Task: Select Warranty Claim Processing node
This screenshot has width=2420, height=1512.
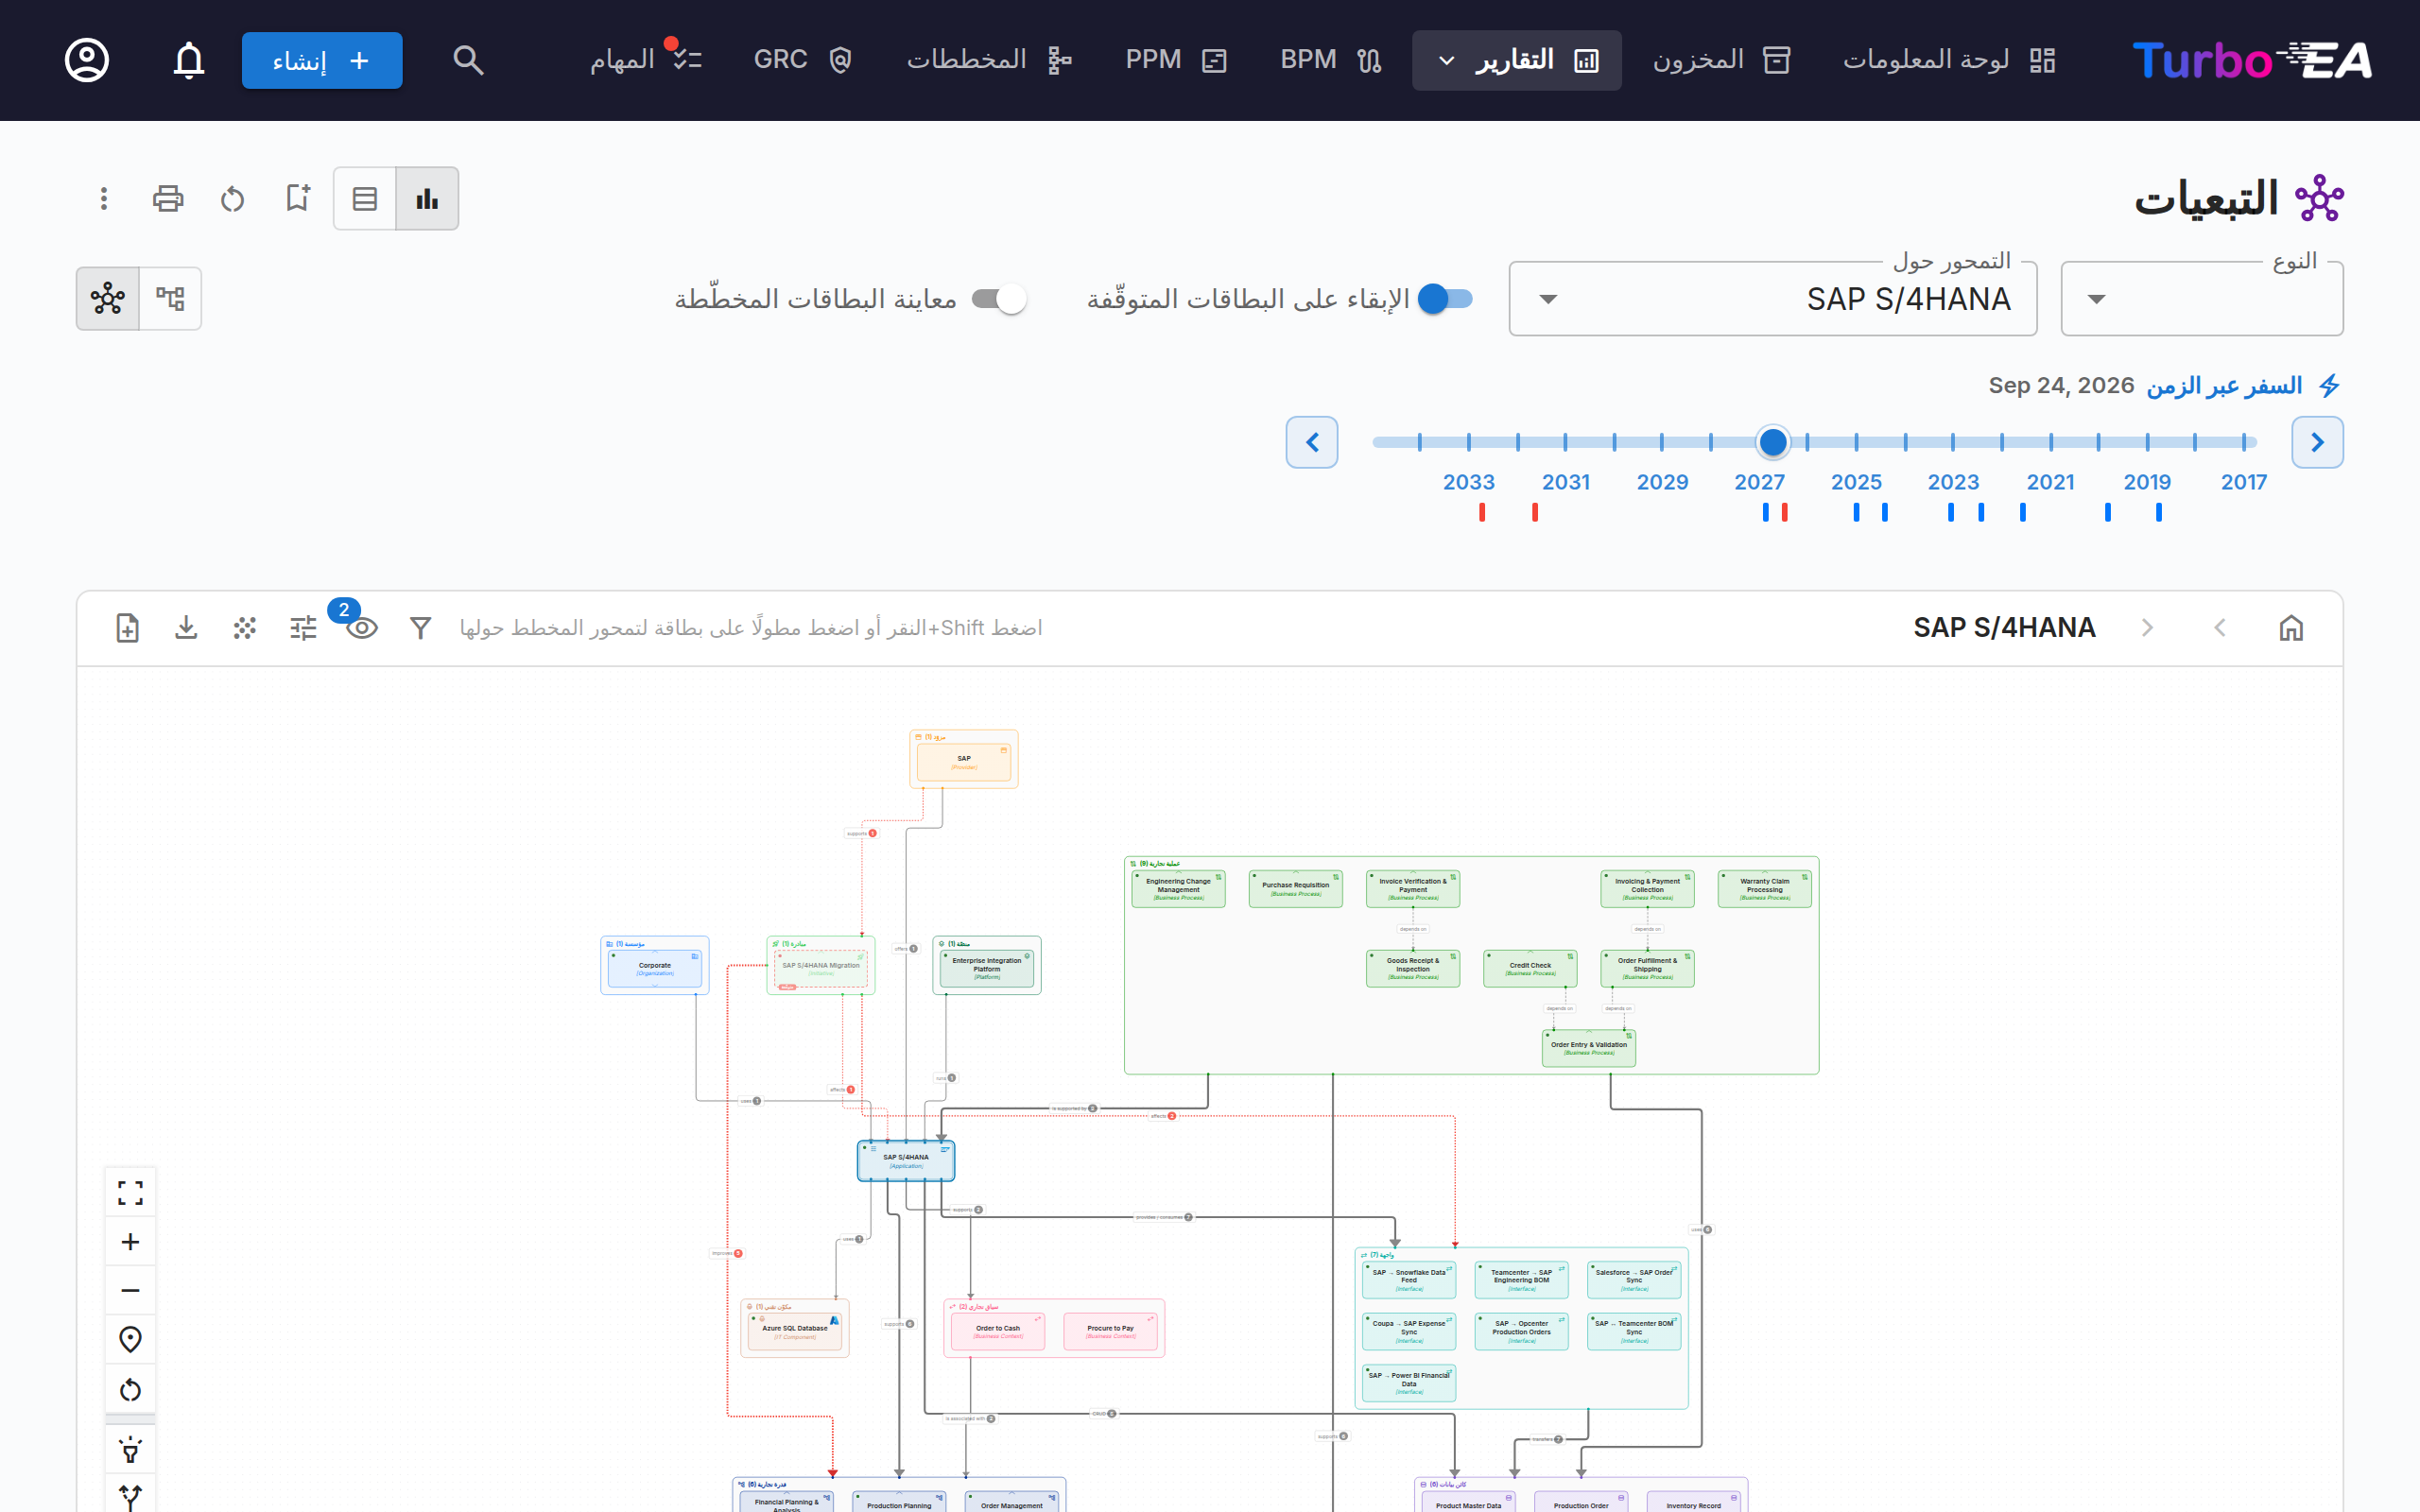Action: click(1765, 889)
